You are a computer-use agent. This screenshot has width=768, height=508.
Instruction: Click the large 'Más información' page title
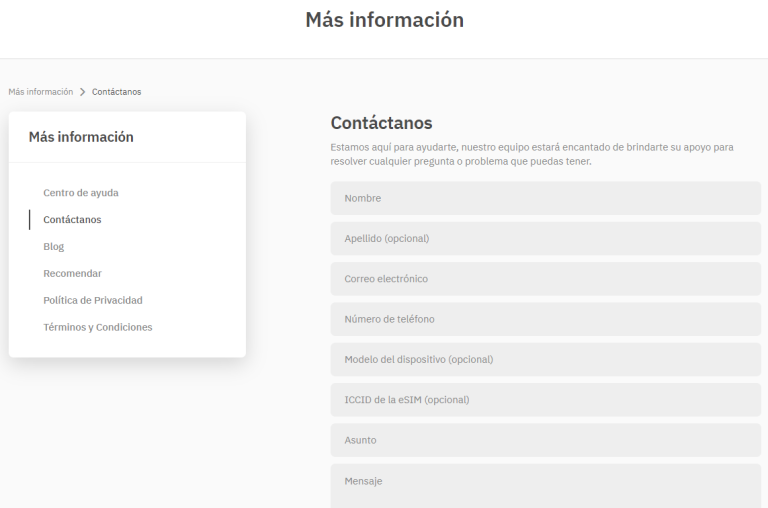(x=384, y=20)
